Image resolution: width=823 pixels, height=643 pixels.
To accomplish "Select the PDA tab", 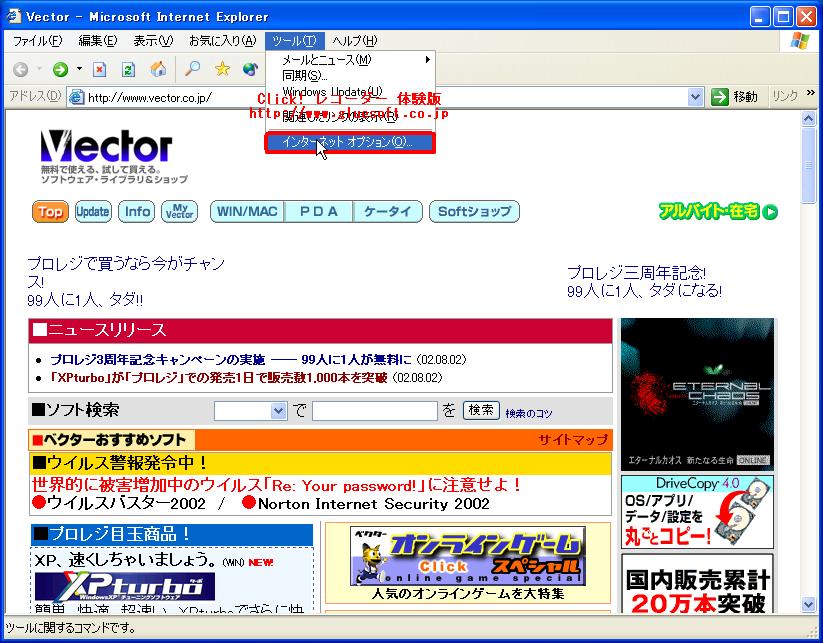I will click(x=319, y=212).
